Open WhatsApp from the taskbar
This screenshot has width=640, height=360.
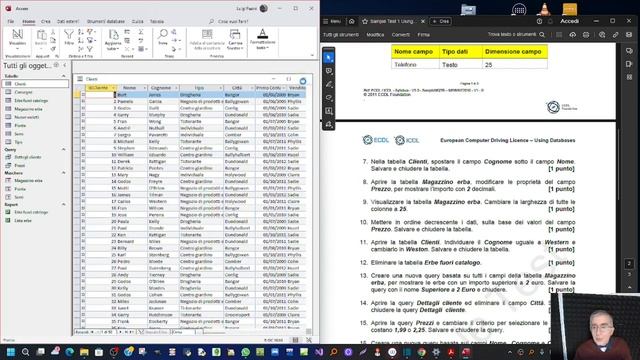[x=246, y=352]
